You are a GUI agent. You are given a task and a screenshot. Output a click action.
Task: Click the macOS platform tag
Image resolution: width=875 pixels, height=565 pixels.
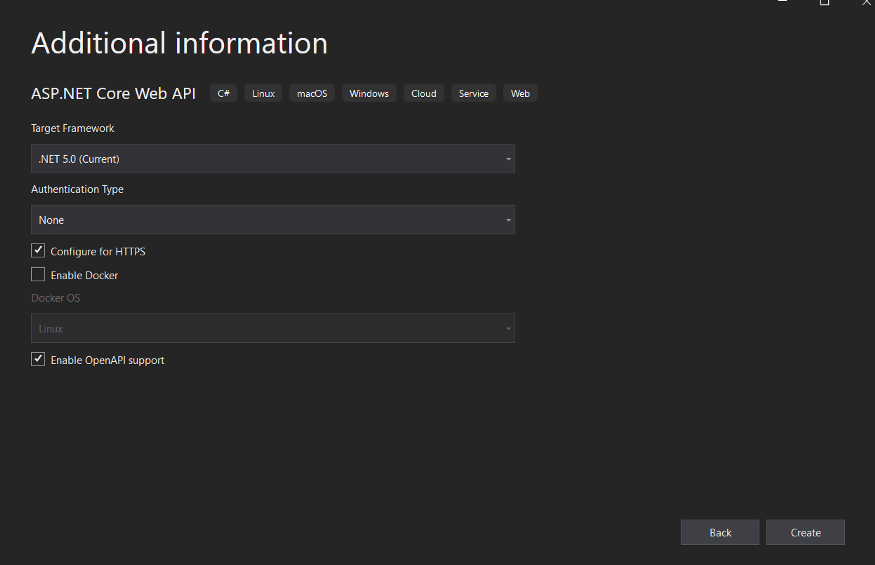pyautogui.click(x=312, y=93)
